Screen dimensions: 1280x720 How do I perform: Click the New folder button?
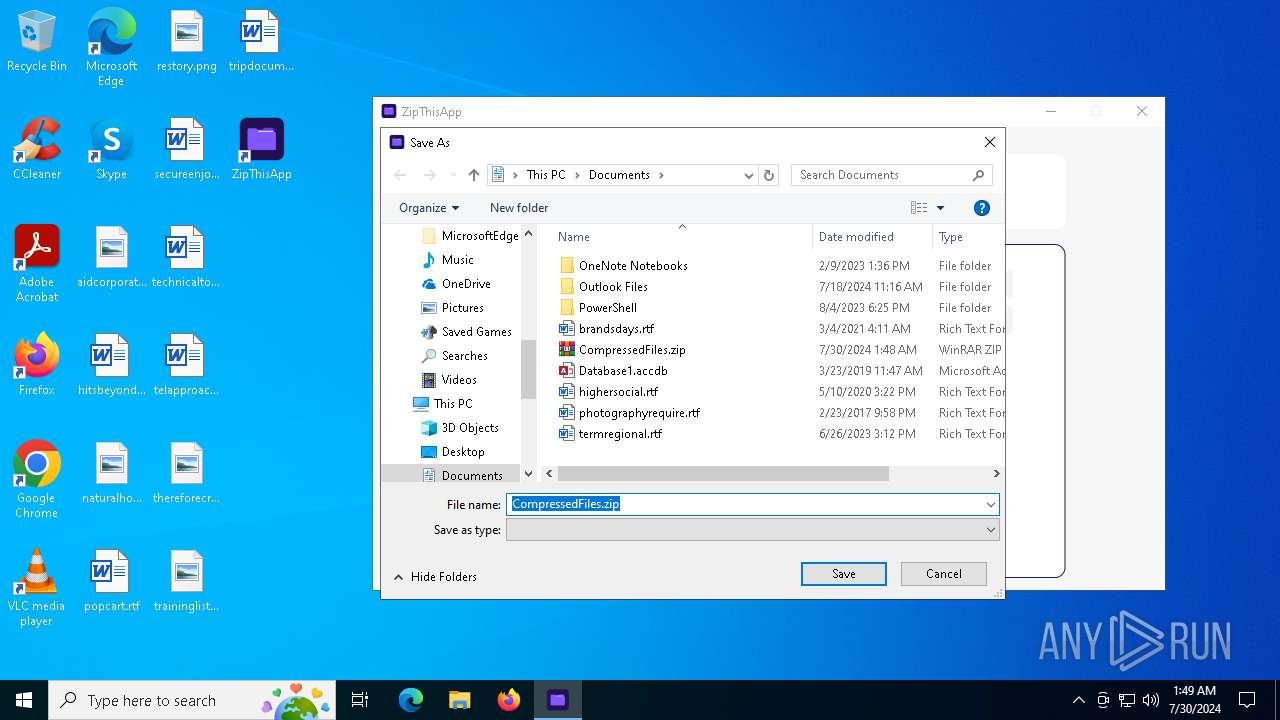click(519, 208)
